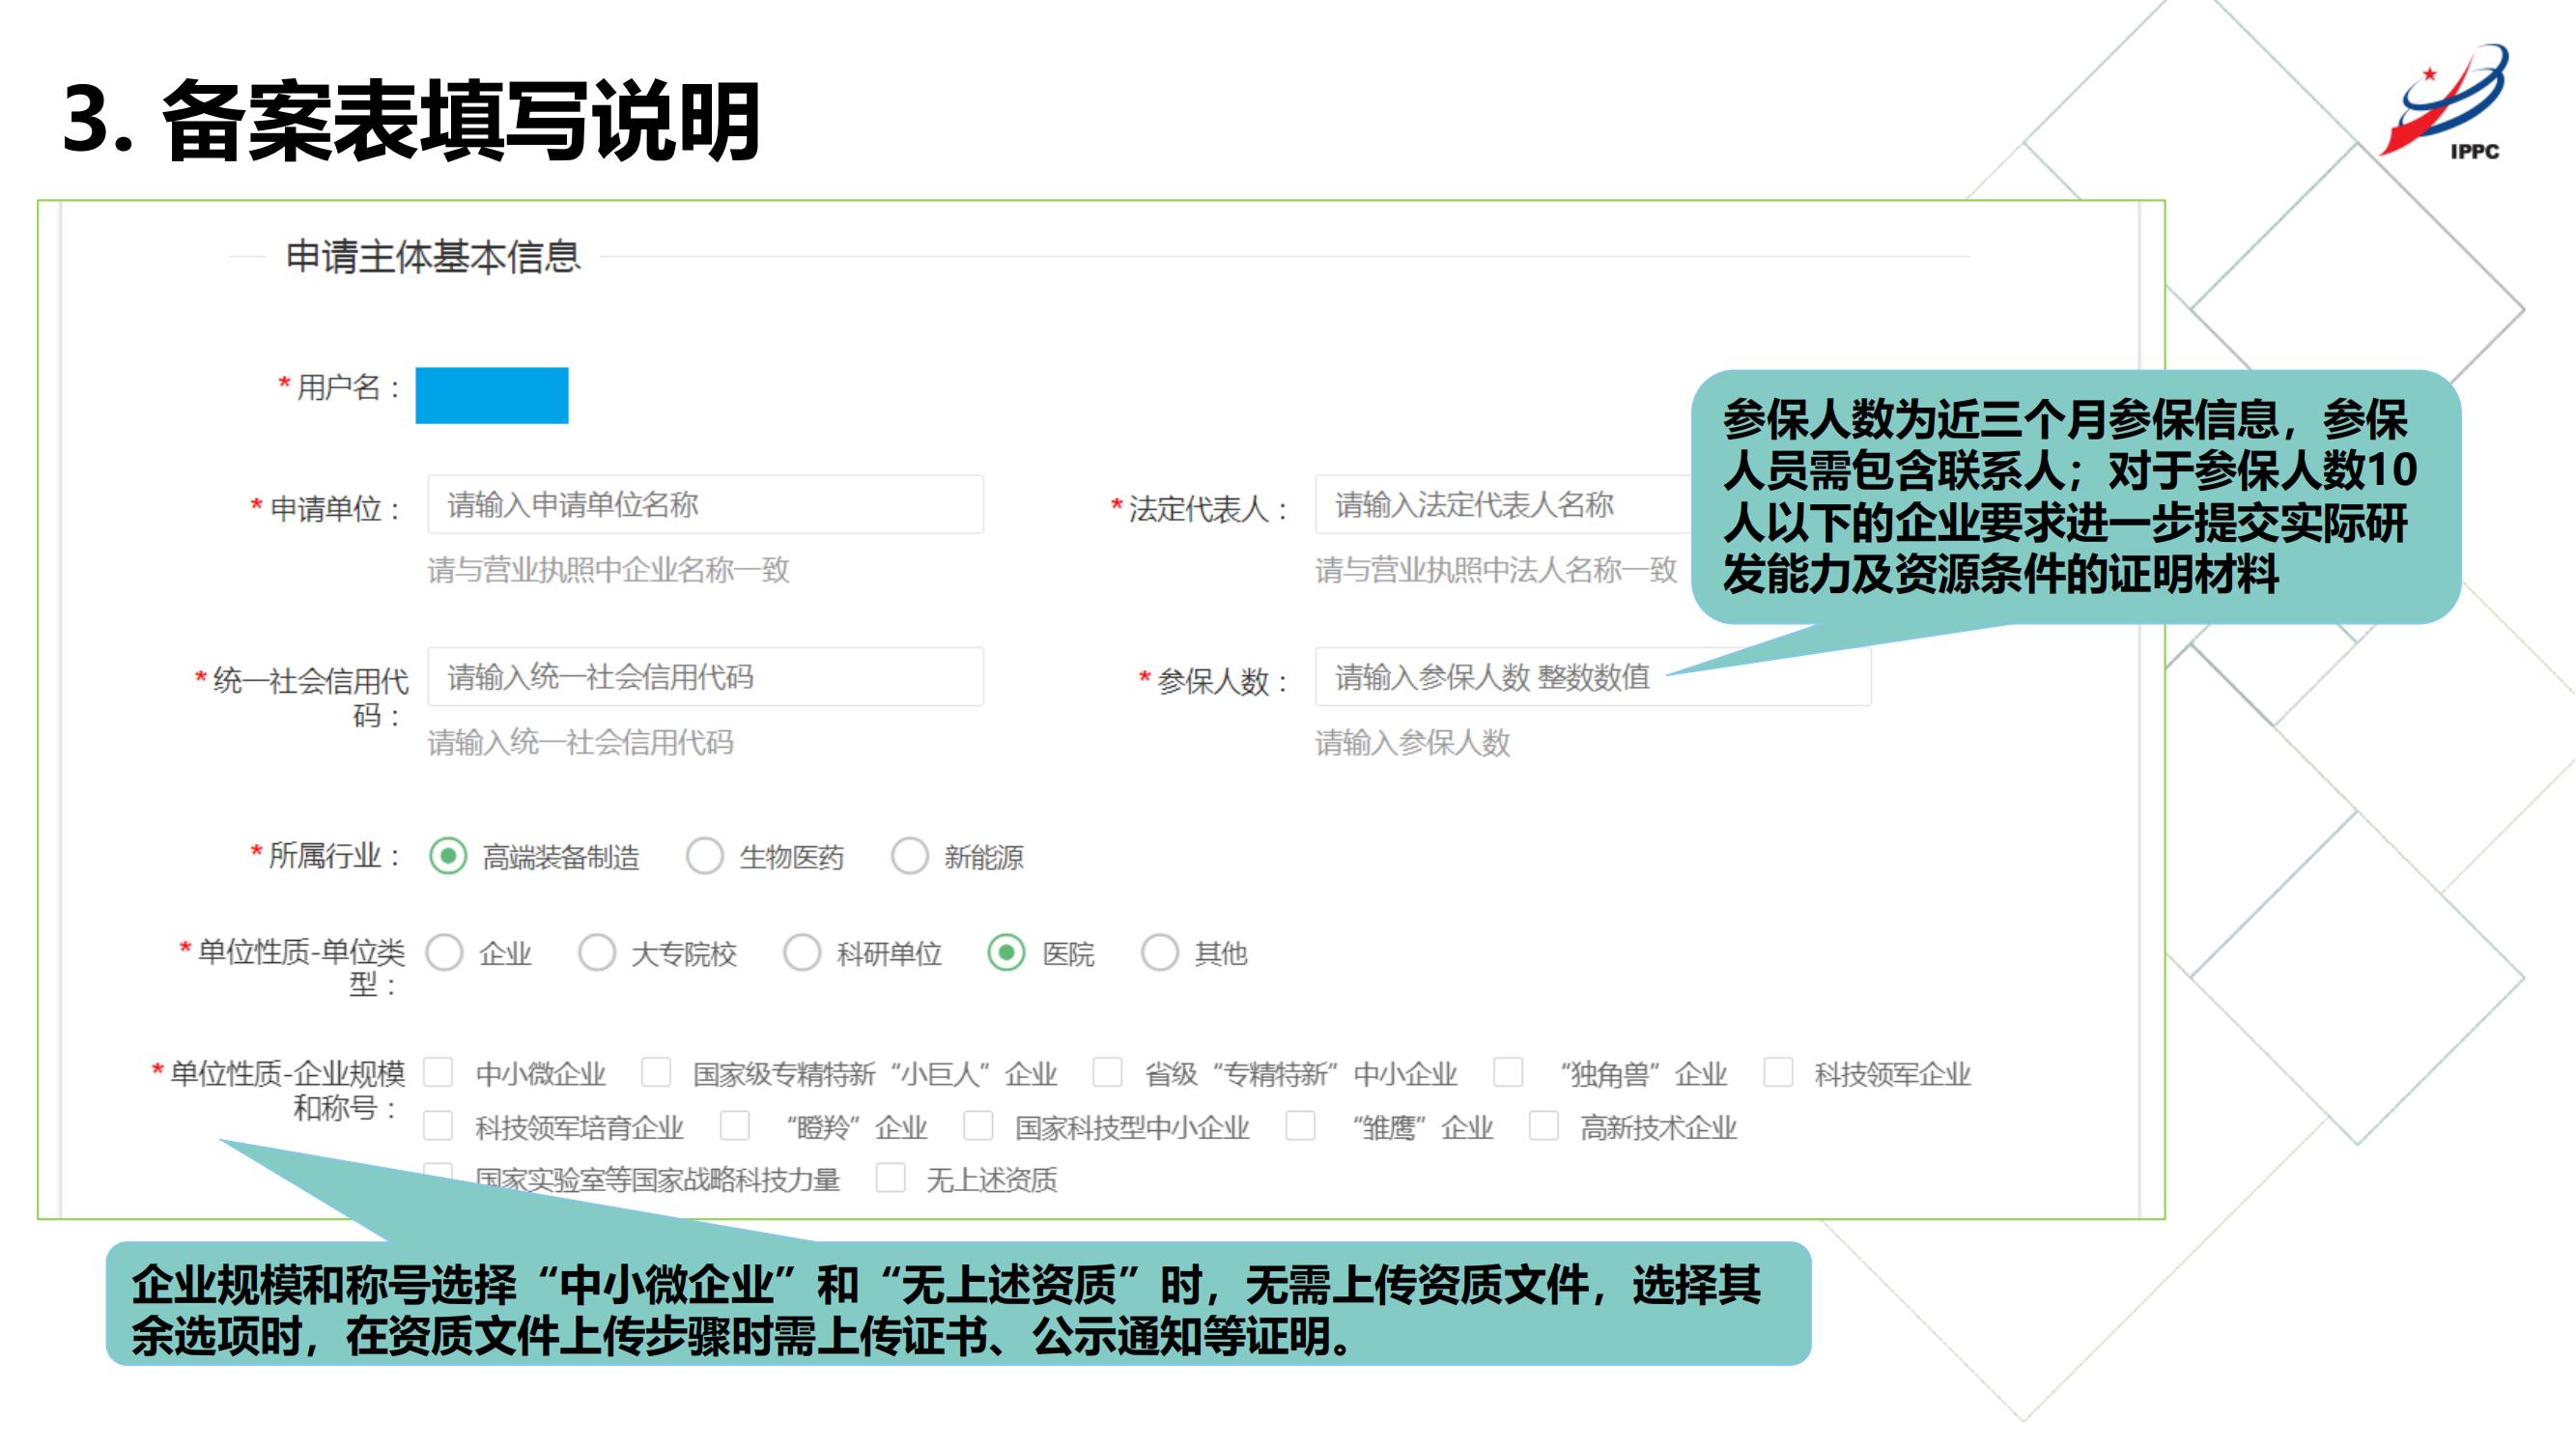Enable the "独角兽"企业 checkbox

coord(1508,1072)
